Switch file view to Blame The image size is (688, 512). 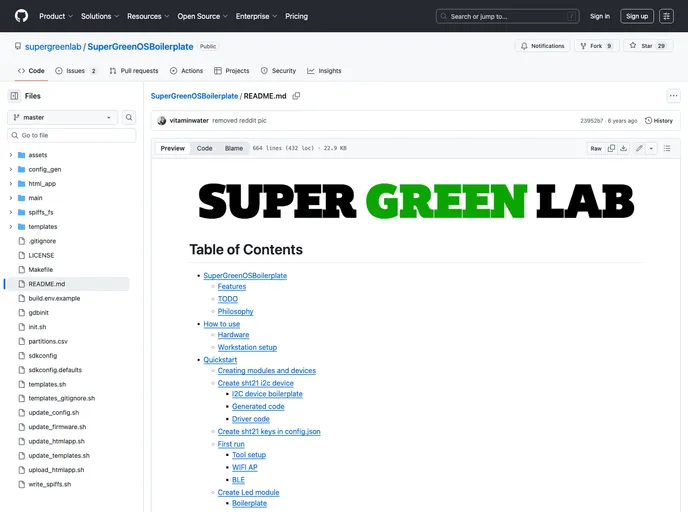[234, 148]
